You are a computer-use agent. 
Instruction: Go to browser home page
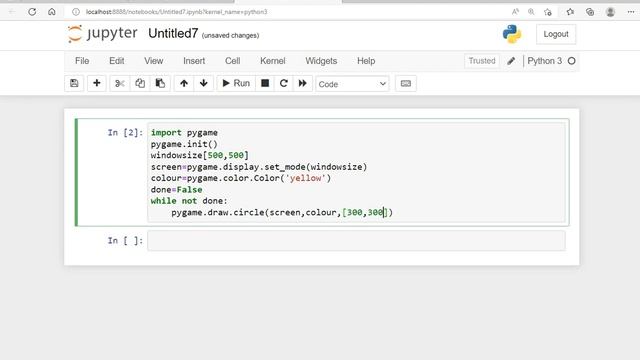coord(52,12)
